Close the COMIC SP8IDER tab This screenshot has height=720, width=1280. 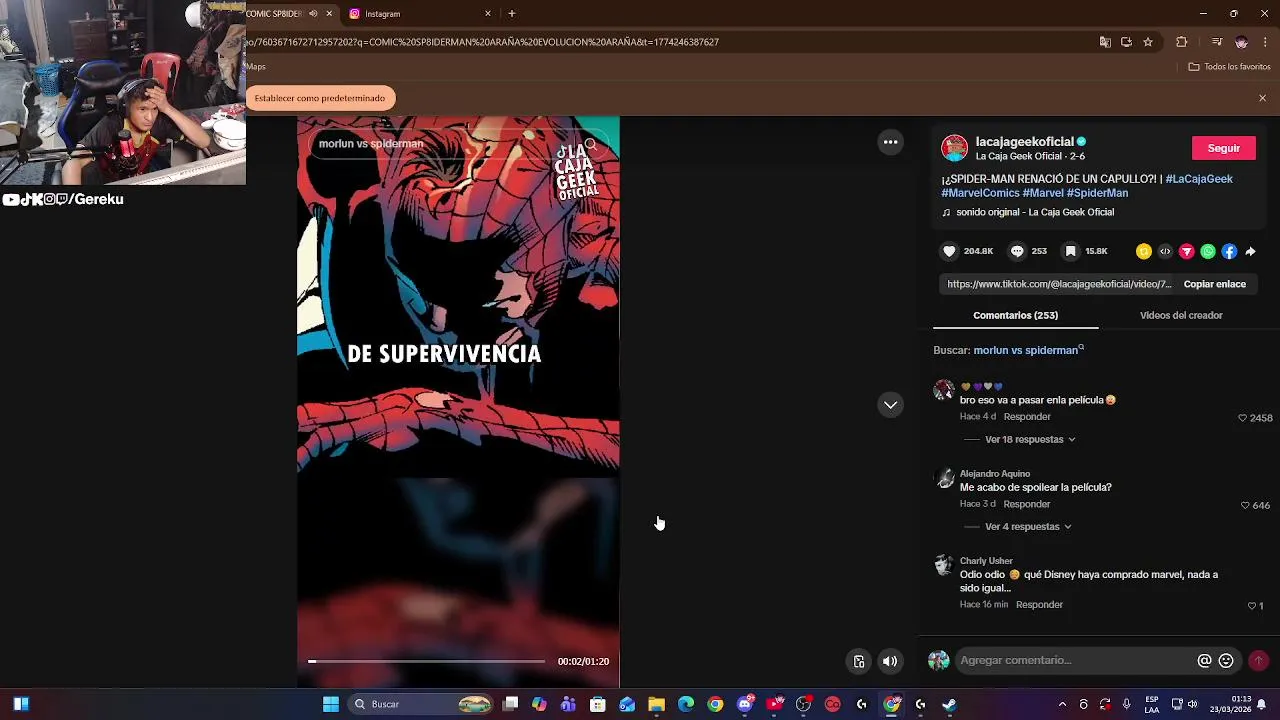point(329,14)
